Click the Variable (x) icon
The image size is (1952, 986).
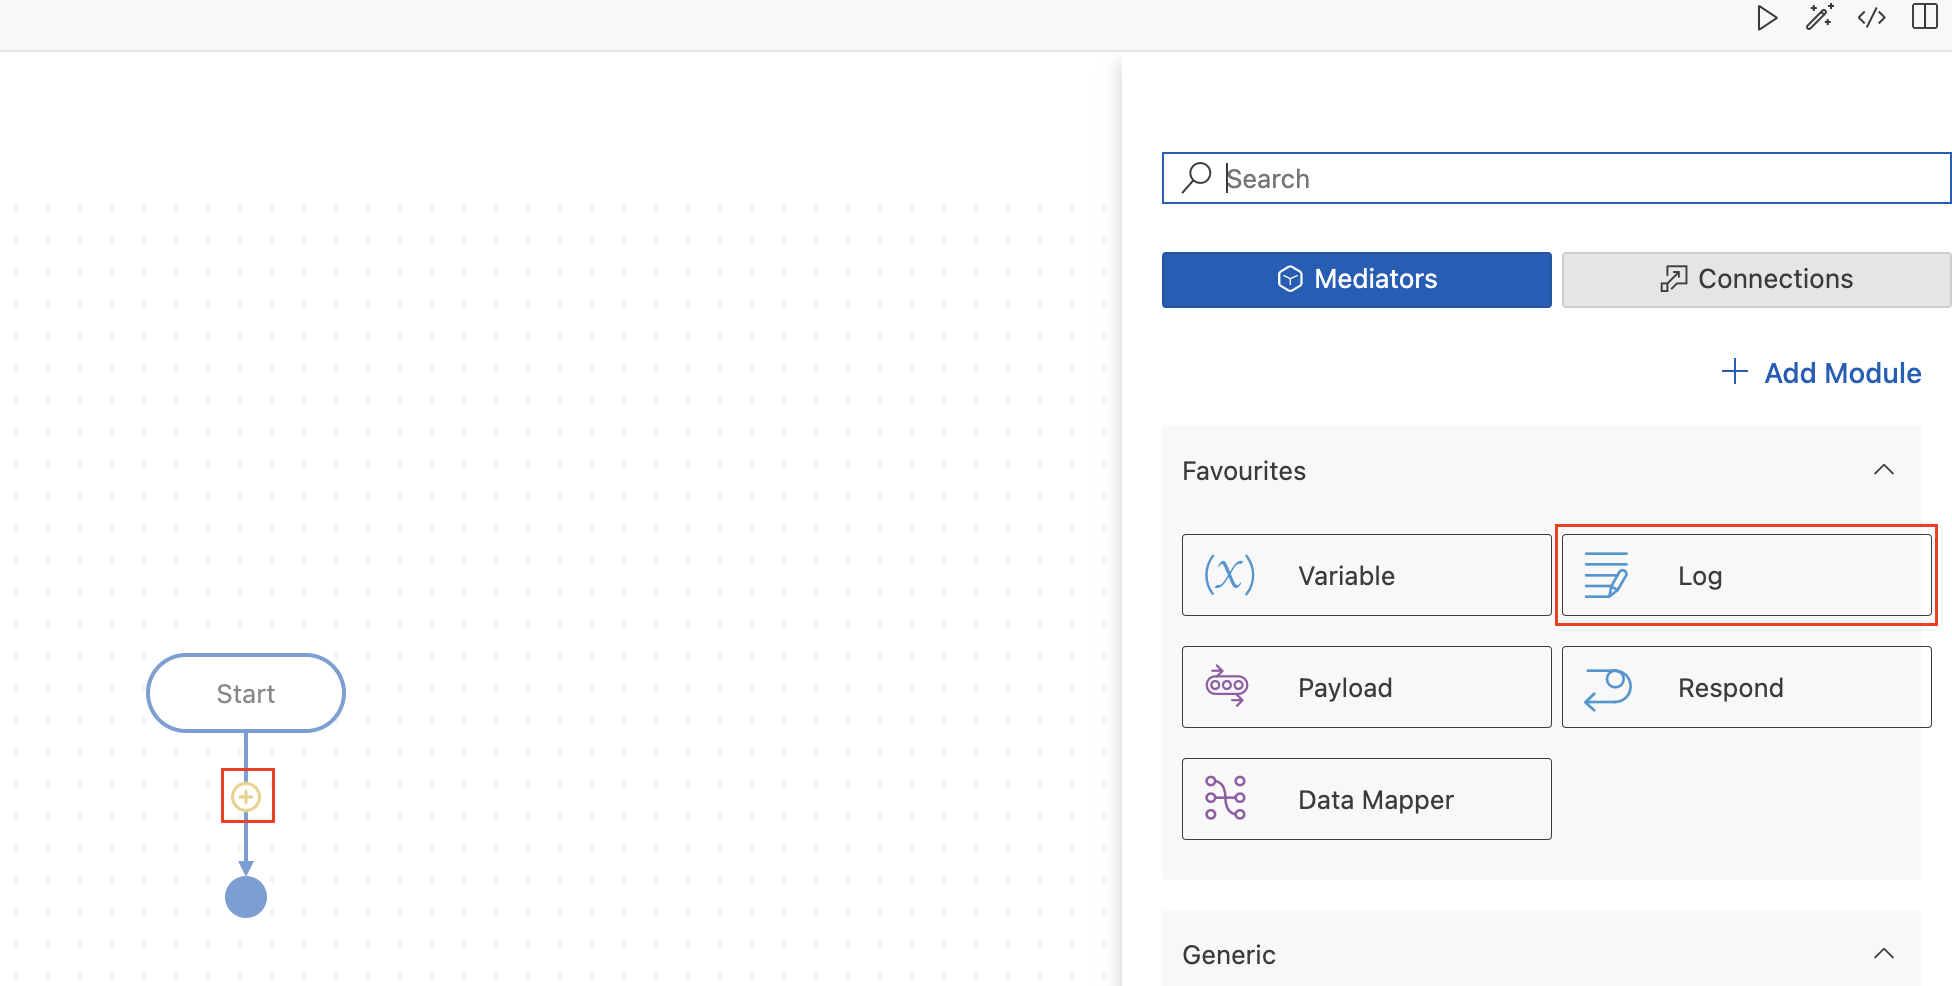pyautogui.click(x=1229, y=575)
